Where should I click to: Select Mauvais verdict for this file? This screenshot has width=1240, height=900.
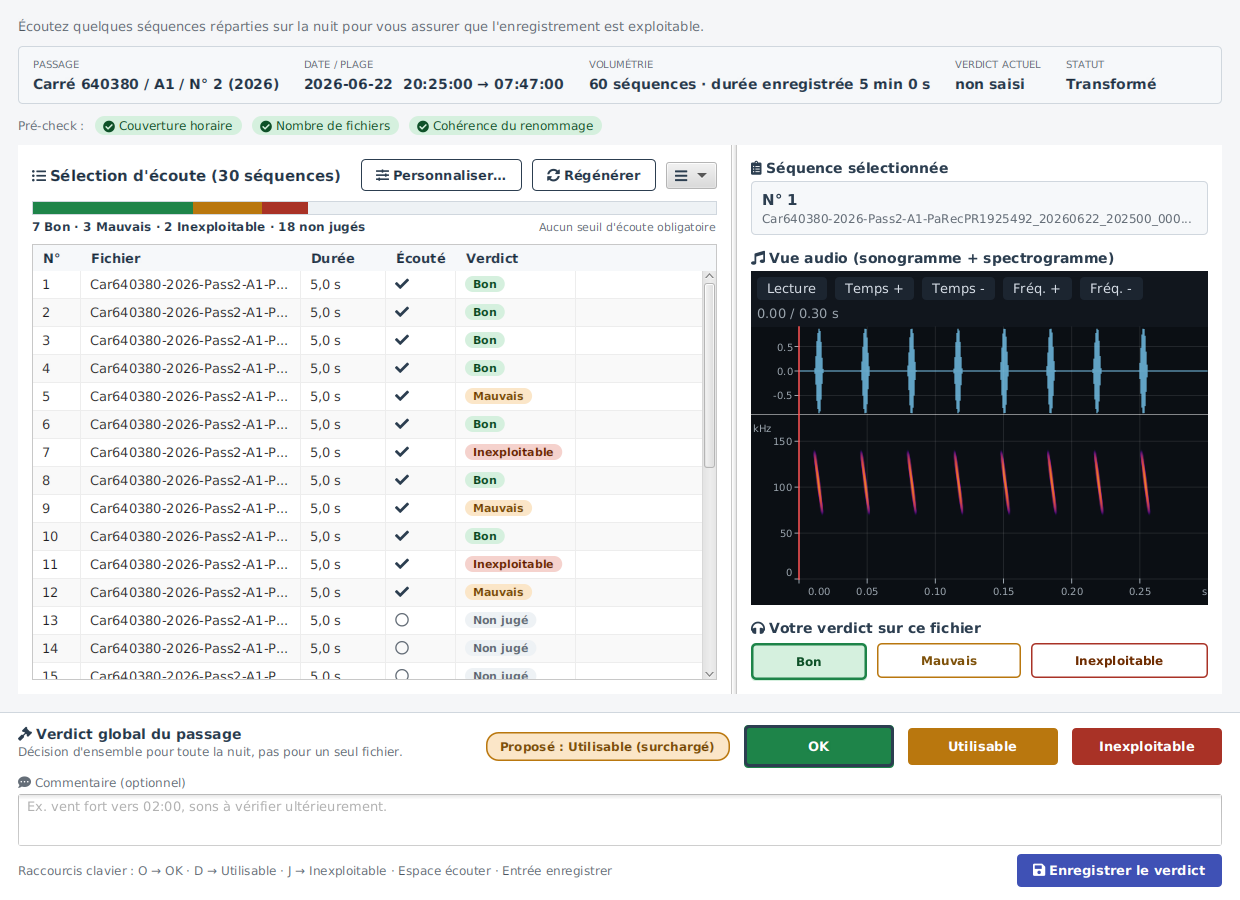(949, 661)
